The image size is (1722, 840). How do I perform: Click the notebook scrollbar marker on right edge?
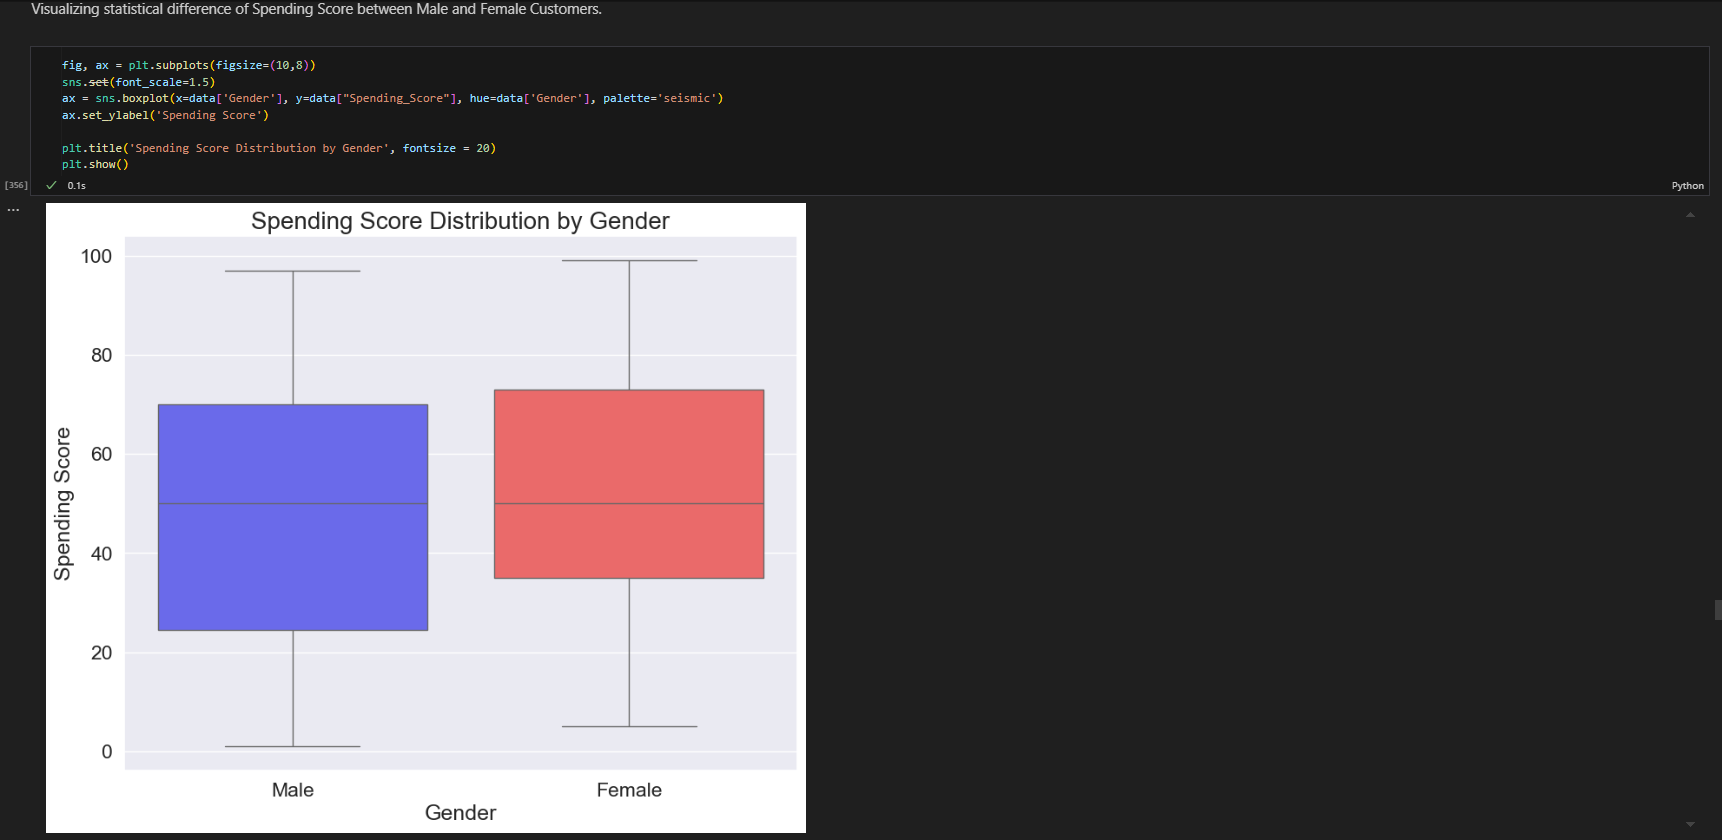[1717, 610]
